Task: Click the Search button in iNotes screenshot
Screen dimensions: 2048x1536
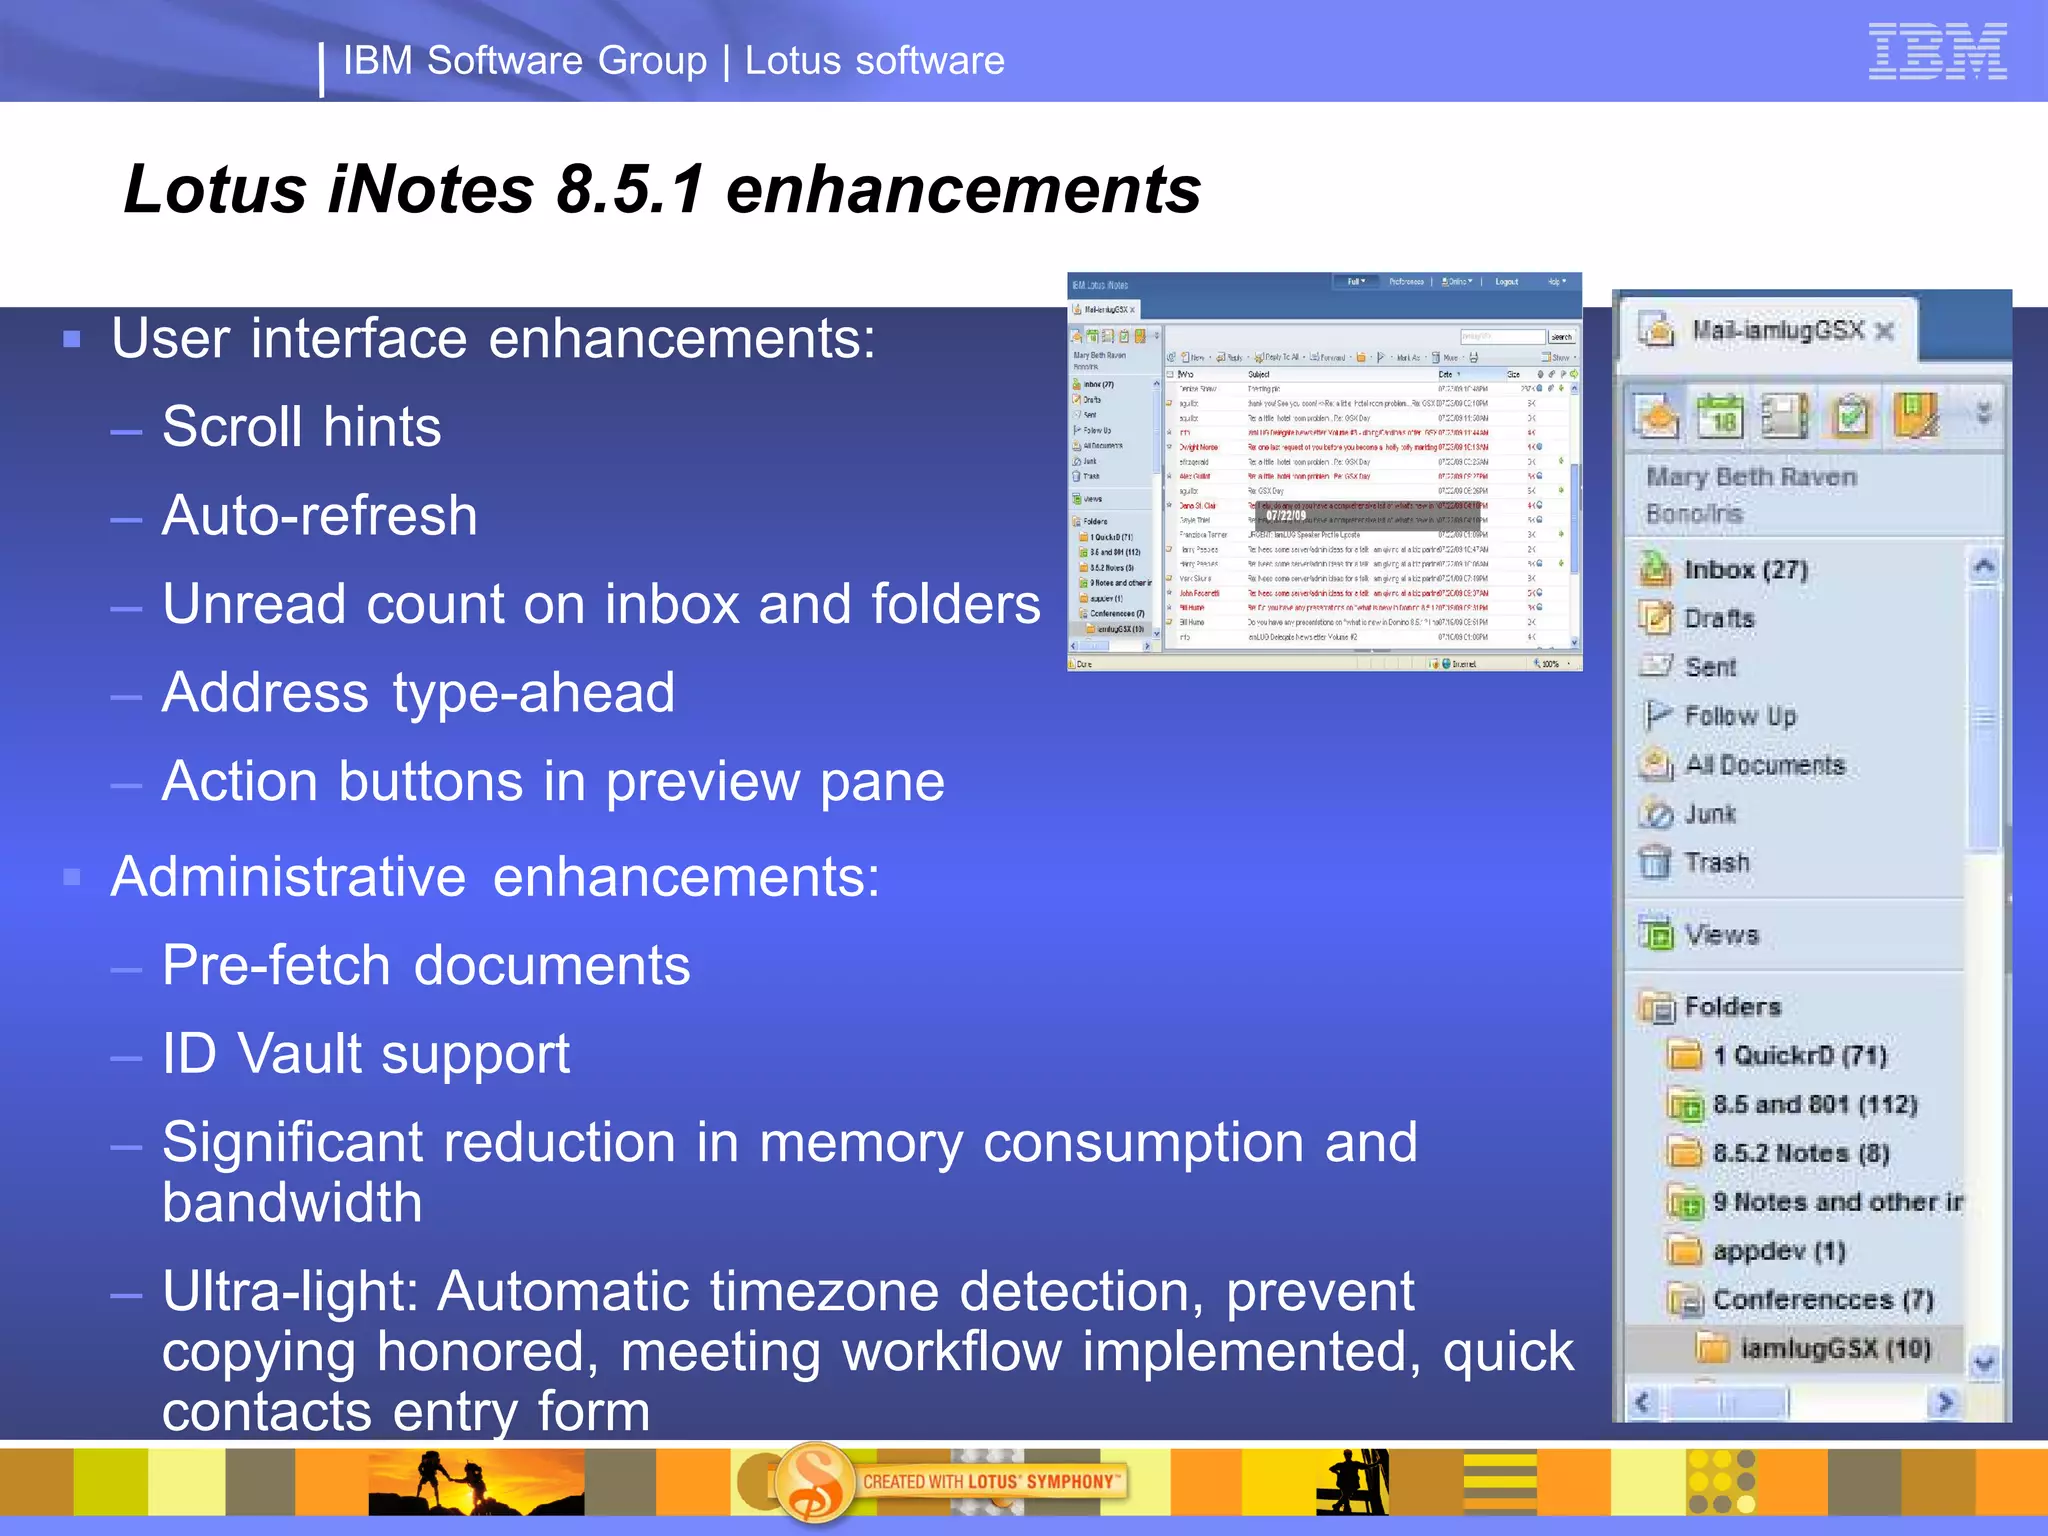Action: [x=1561, y=337]
